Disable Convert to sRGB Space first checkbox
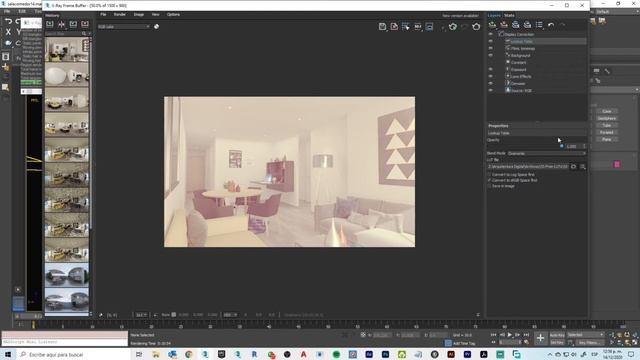This screenshot has width=640, height=360. pos(489,180)
